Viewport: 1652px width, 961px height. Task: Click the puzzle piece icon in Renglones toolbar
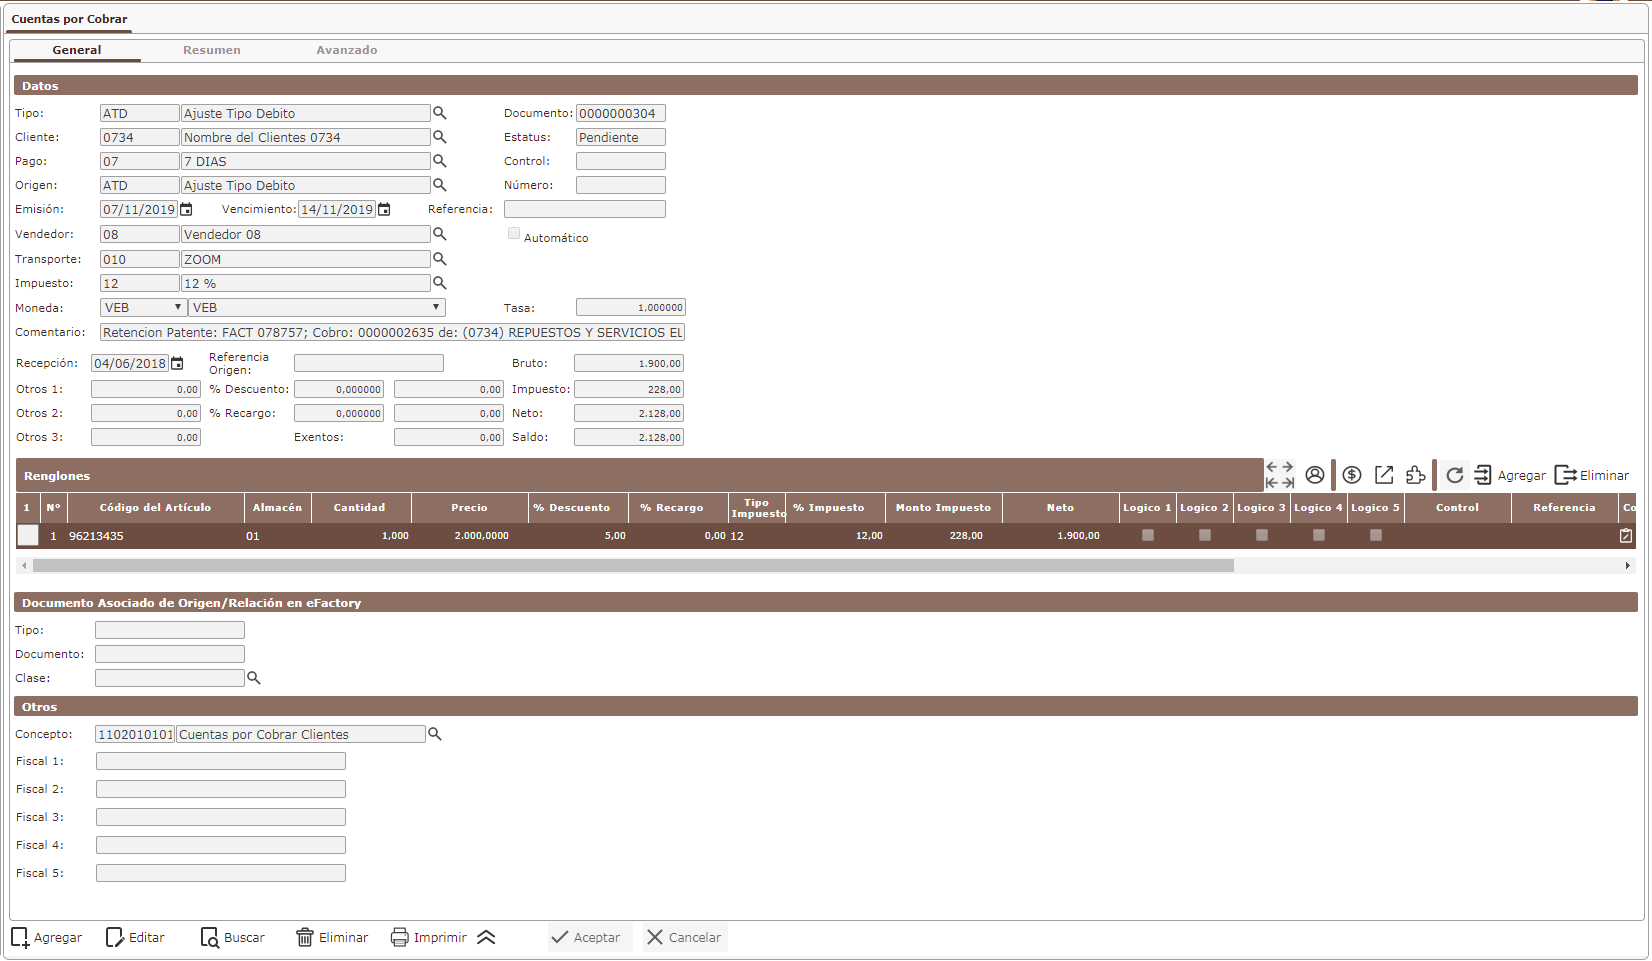(1416, 475)
